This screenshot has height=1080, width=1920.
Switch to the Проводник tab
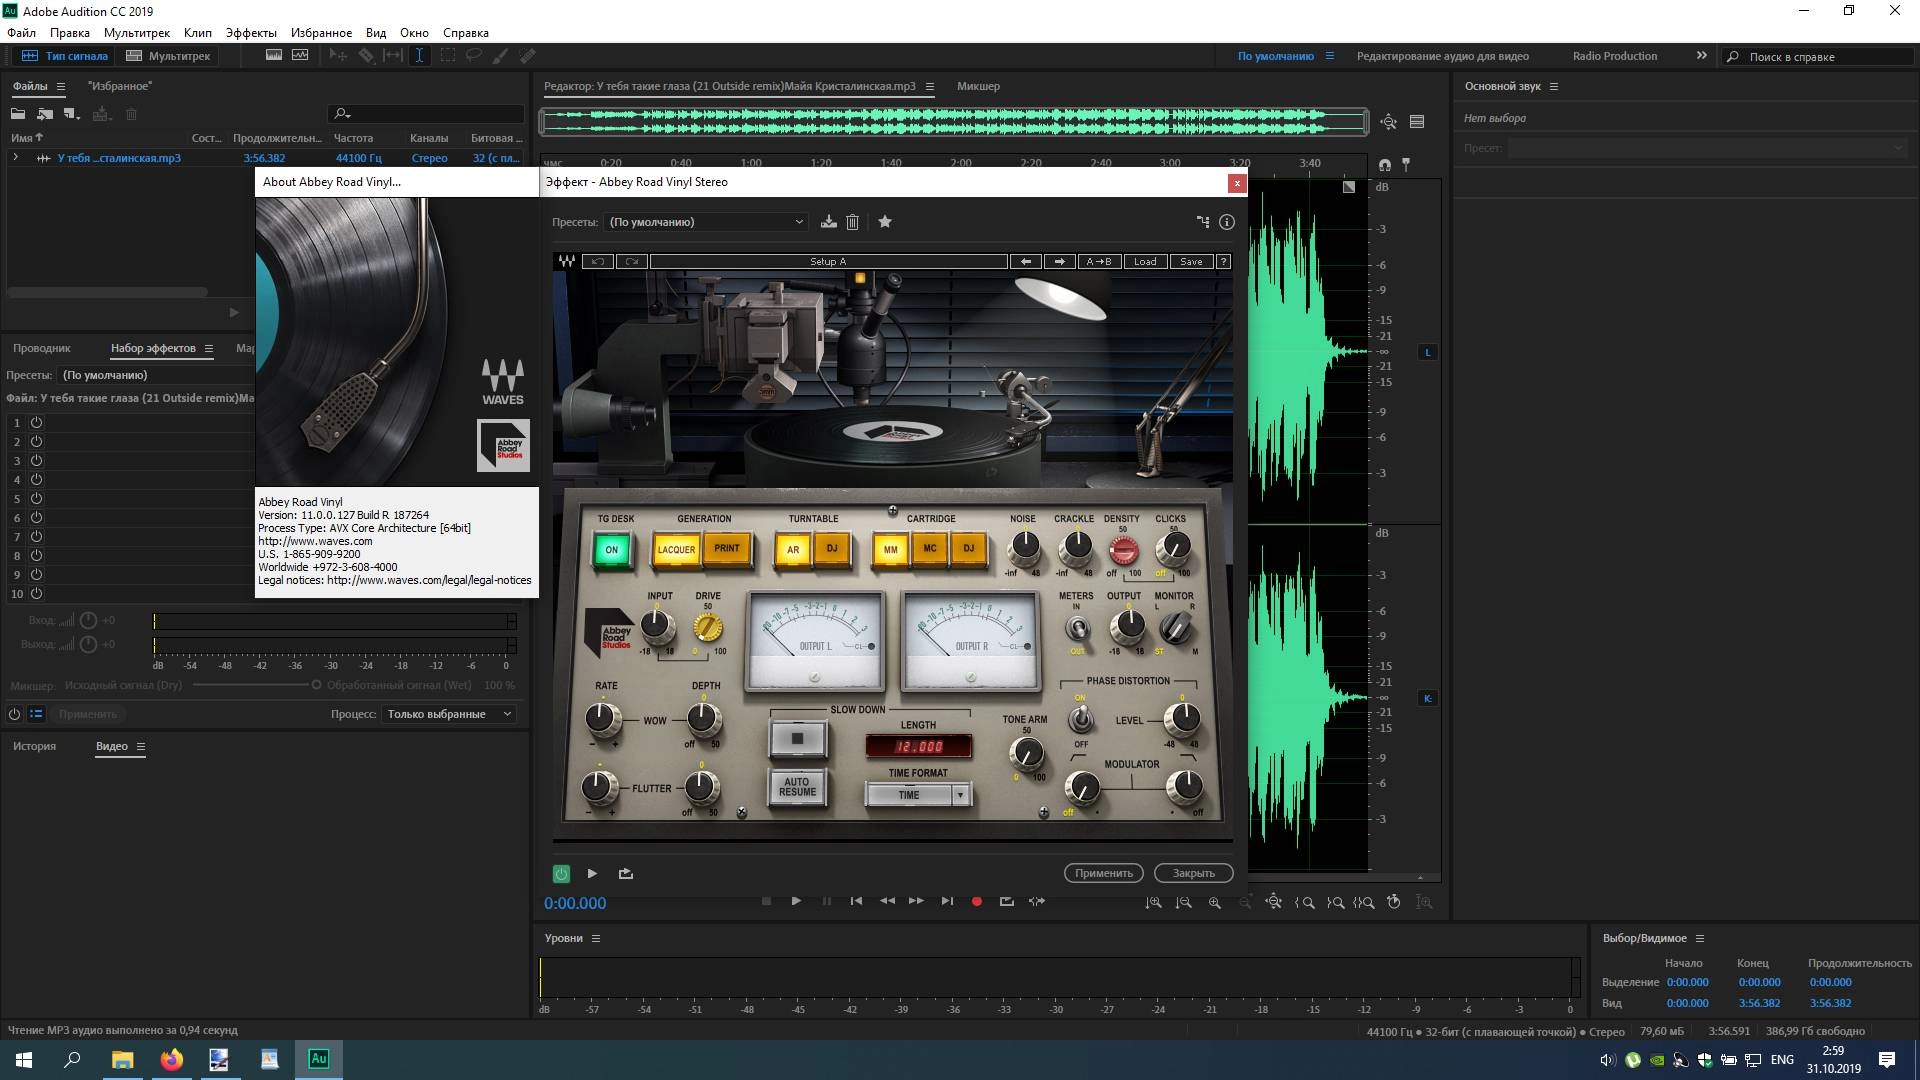tap(42, 348)
